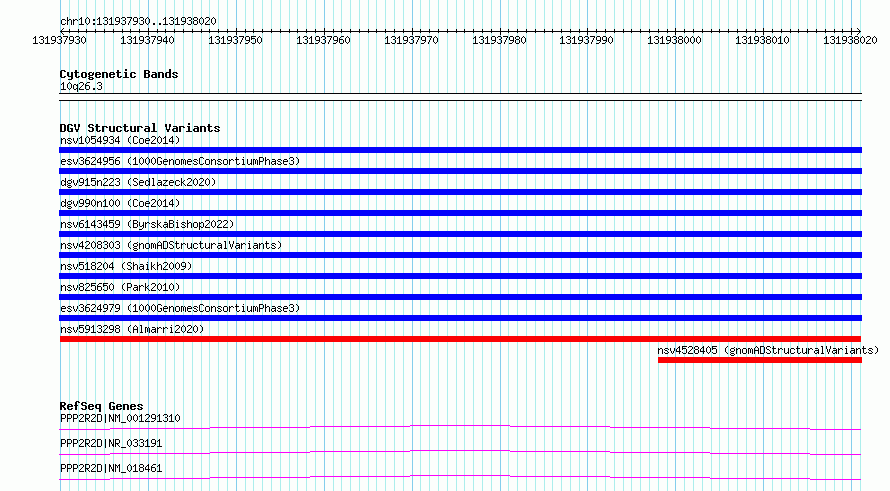The height and width of the screenshot is (491, 890).
Task: Open nsv825650 (Park2010) variant
Action: [x=120, y=287]
